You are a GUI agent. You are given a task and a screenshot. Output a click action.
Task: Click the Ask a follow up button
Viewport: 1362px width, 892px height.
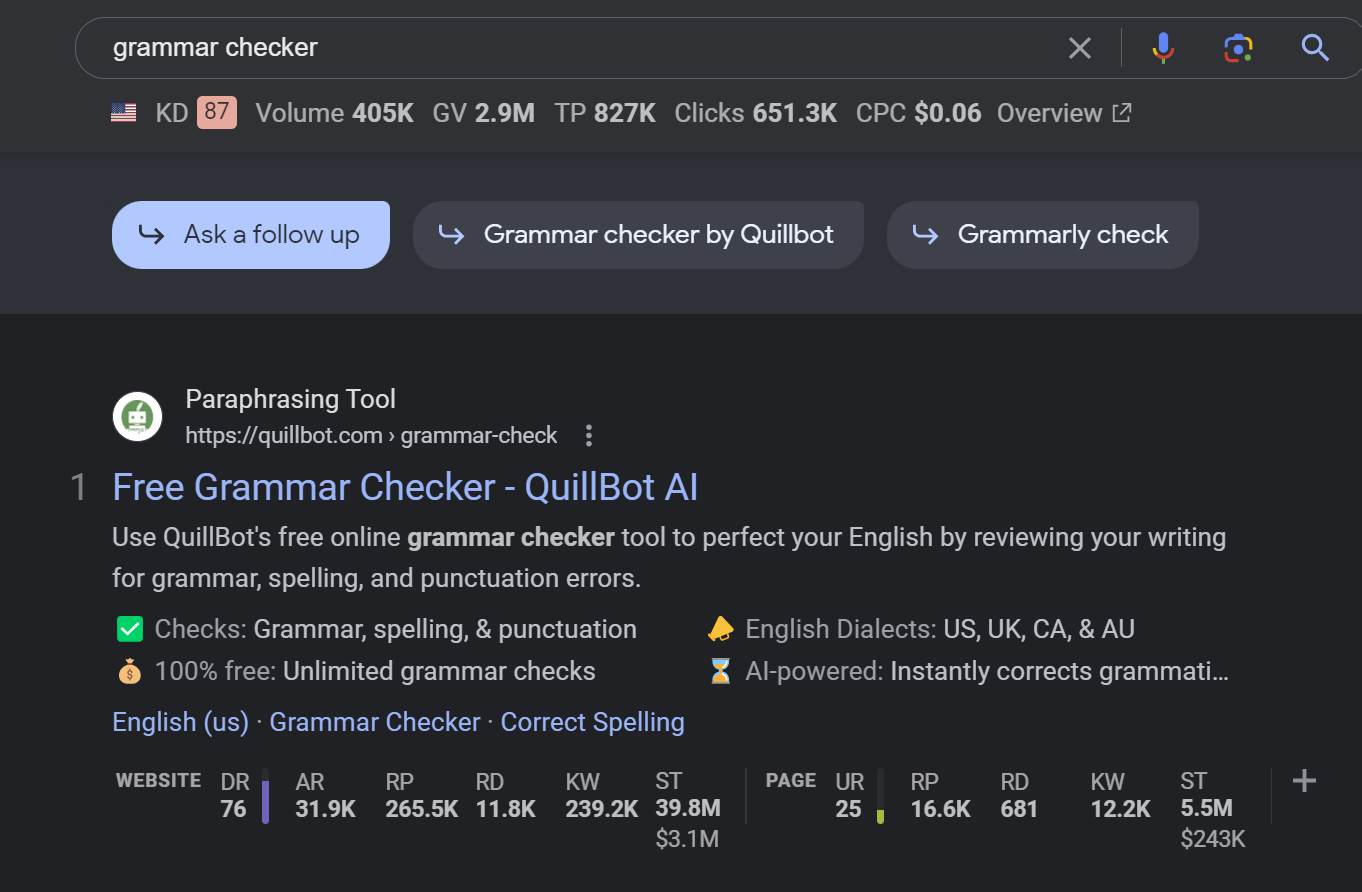[251, 235]
